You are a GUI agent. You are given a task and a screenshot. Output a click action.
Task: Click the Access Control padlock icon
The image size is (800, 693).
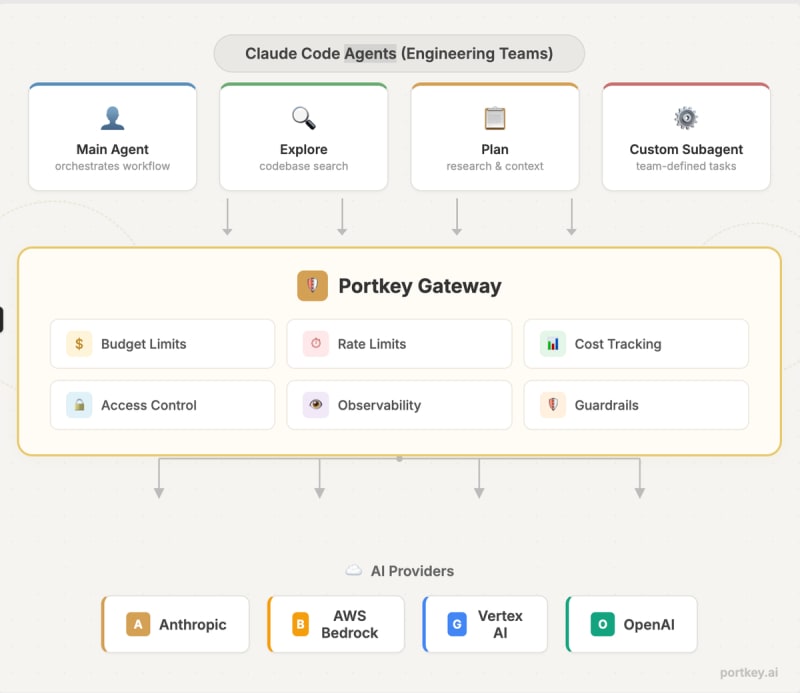coord(79,405)
